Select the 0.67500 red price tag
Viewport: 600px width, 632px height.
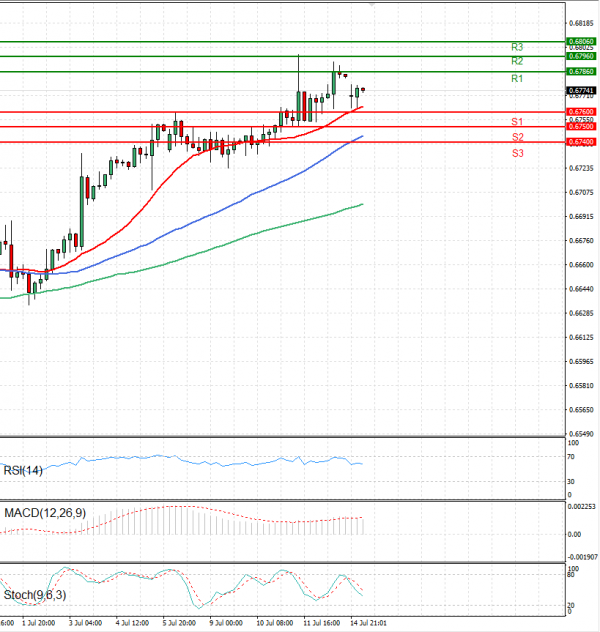[x=581, y=127]
